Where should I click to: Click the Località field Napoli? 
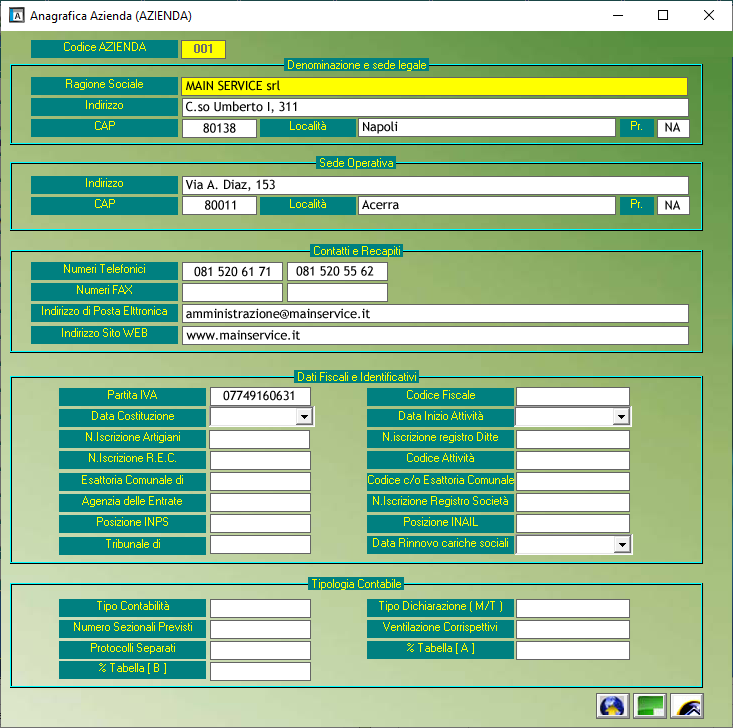tap(487, 127)
